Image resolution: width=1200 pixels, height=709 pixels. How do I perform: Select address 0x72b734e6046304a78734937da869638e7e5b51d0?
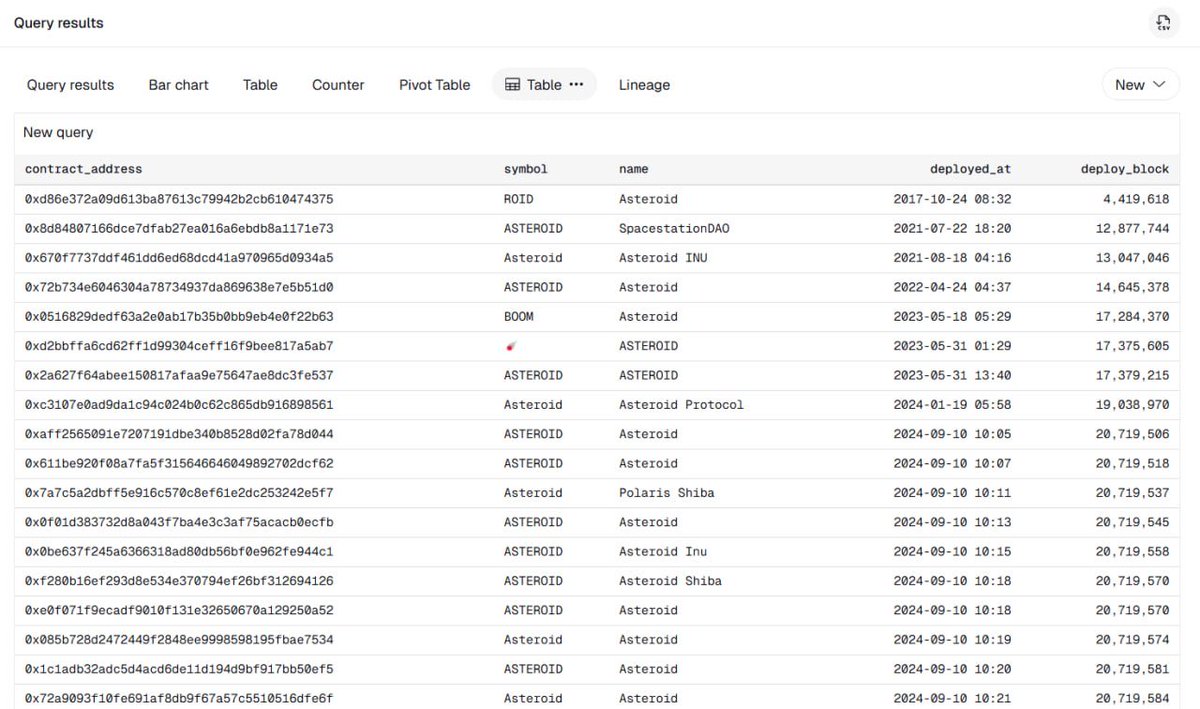(x=179, y=287)
